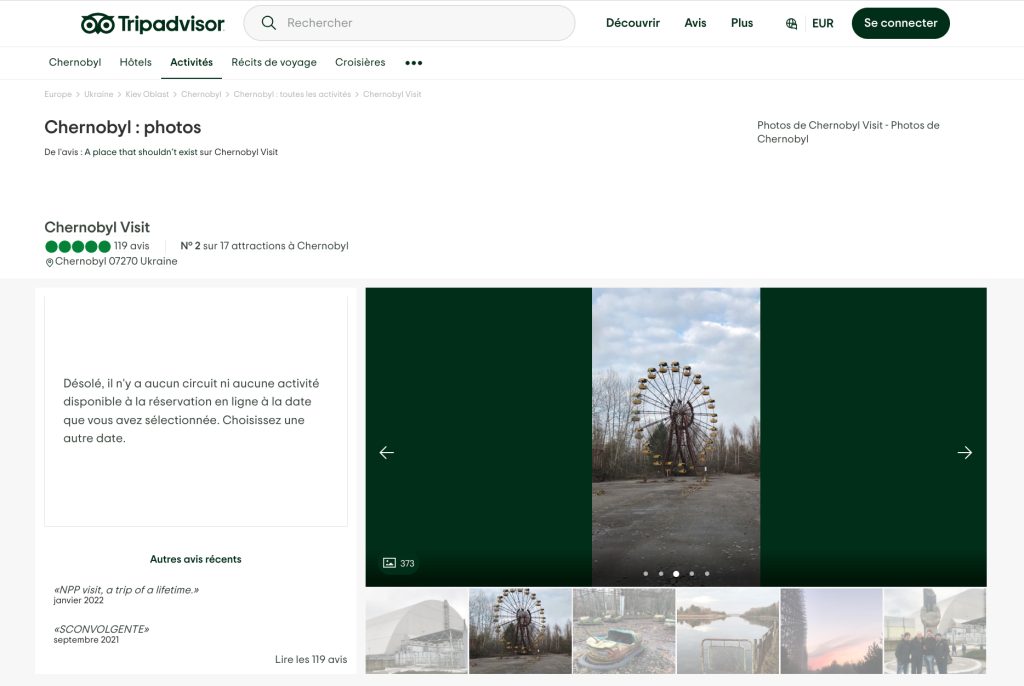Open the 373 photos gallery counter
The width and height of the screenshot is (1024, 686).
coord(399,563)
